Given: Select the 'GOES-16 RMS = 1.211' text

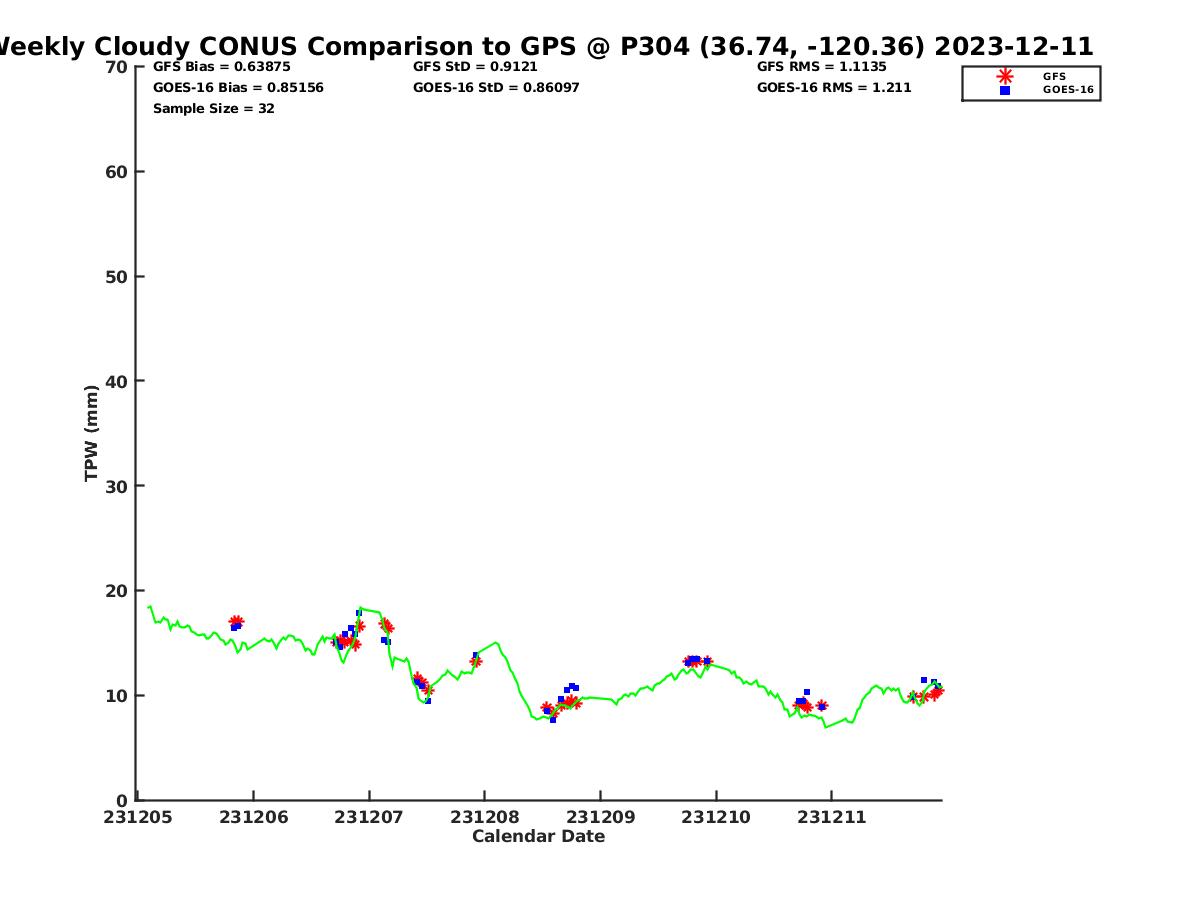Looking at the screenshot, I should (x=834, y=88).
